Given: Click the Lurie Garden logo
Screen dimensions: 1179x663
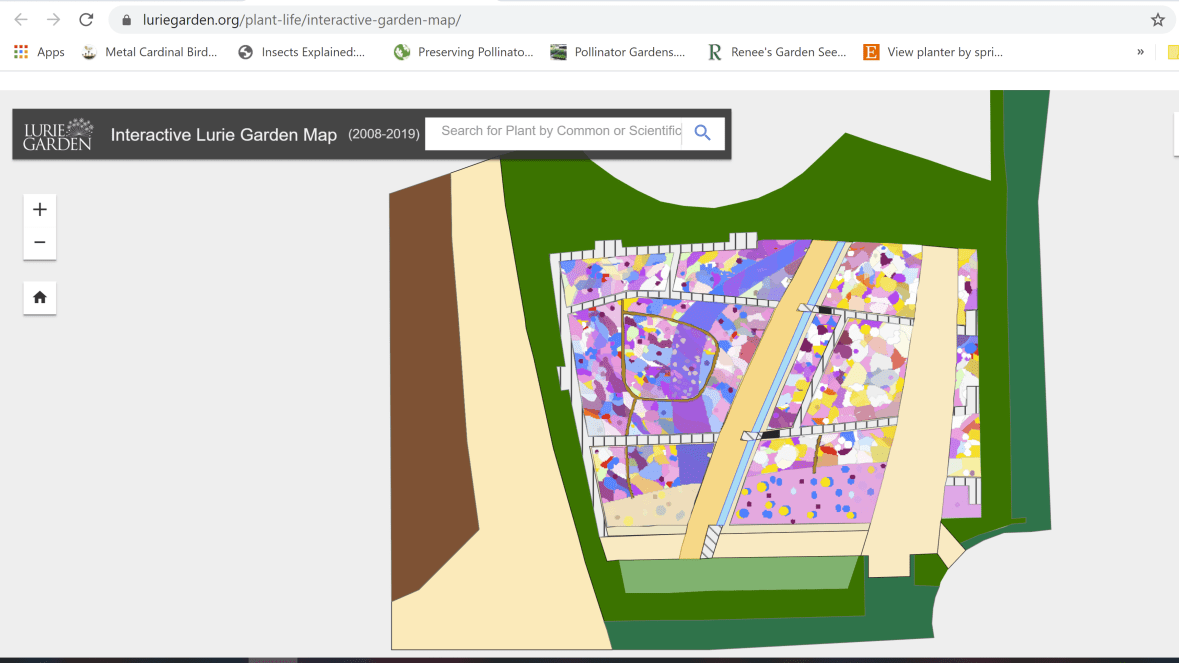Looking at the screenshot, I should (59, 134).
